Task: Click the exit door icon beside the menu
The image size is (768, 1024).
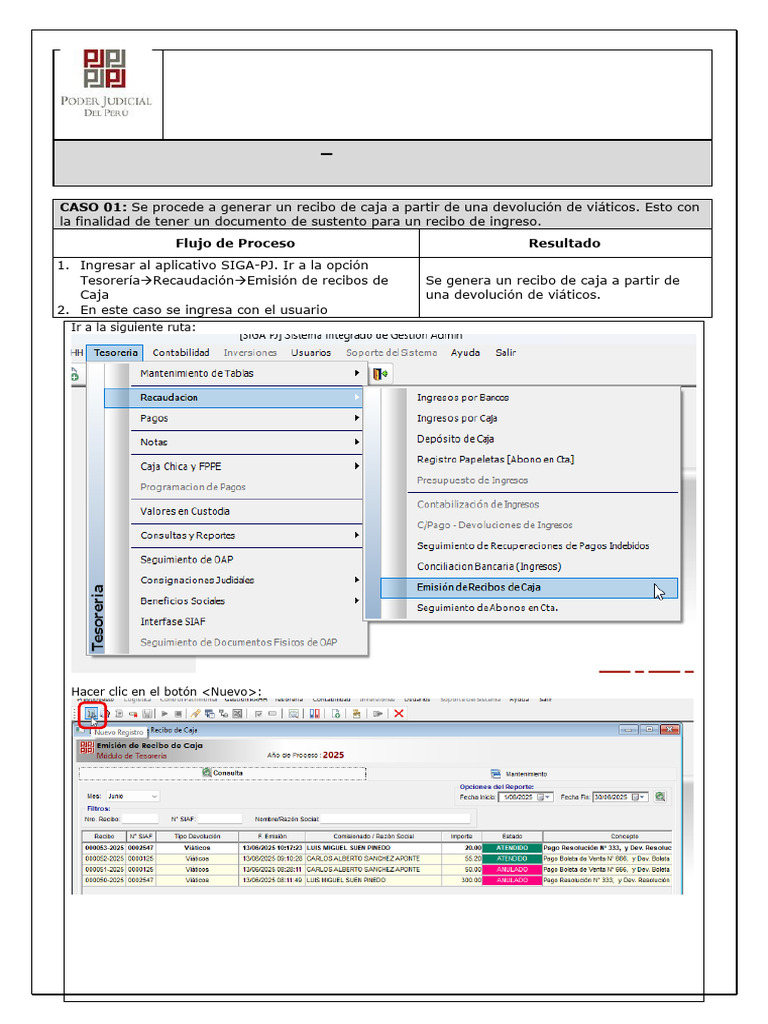Action: click(380, 374)
